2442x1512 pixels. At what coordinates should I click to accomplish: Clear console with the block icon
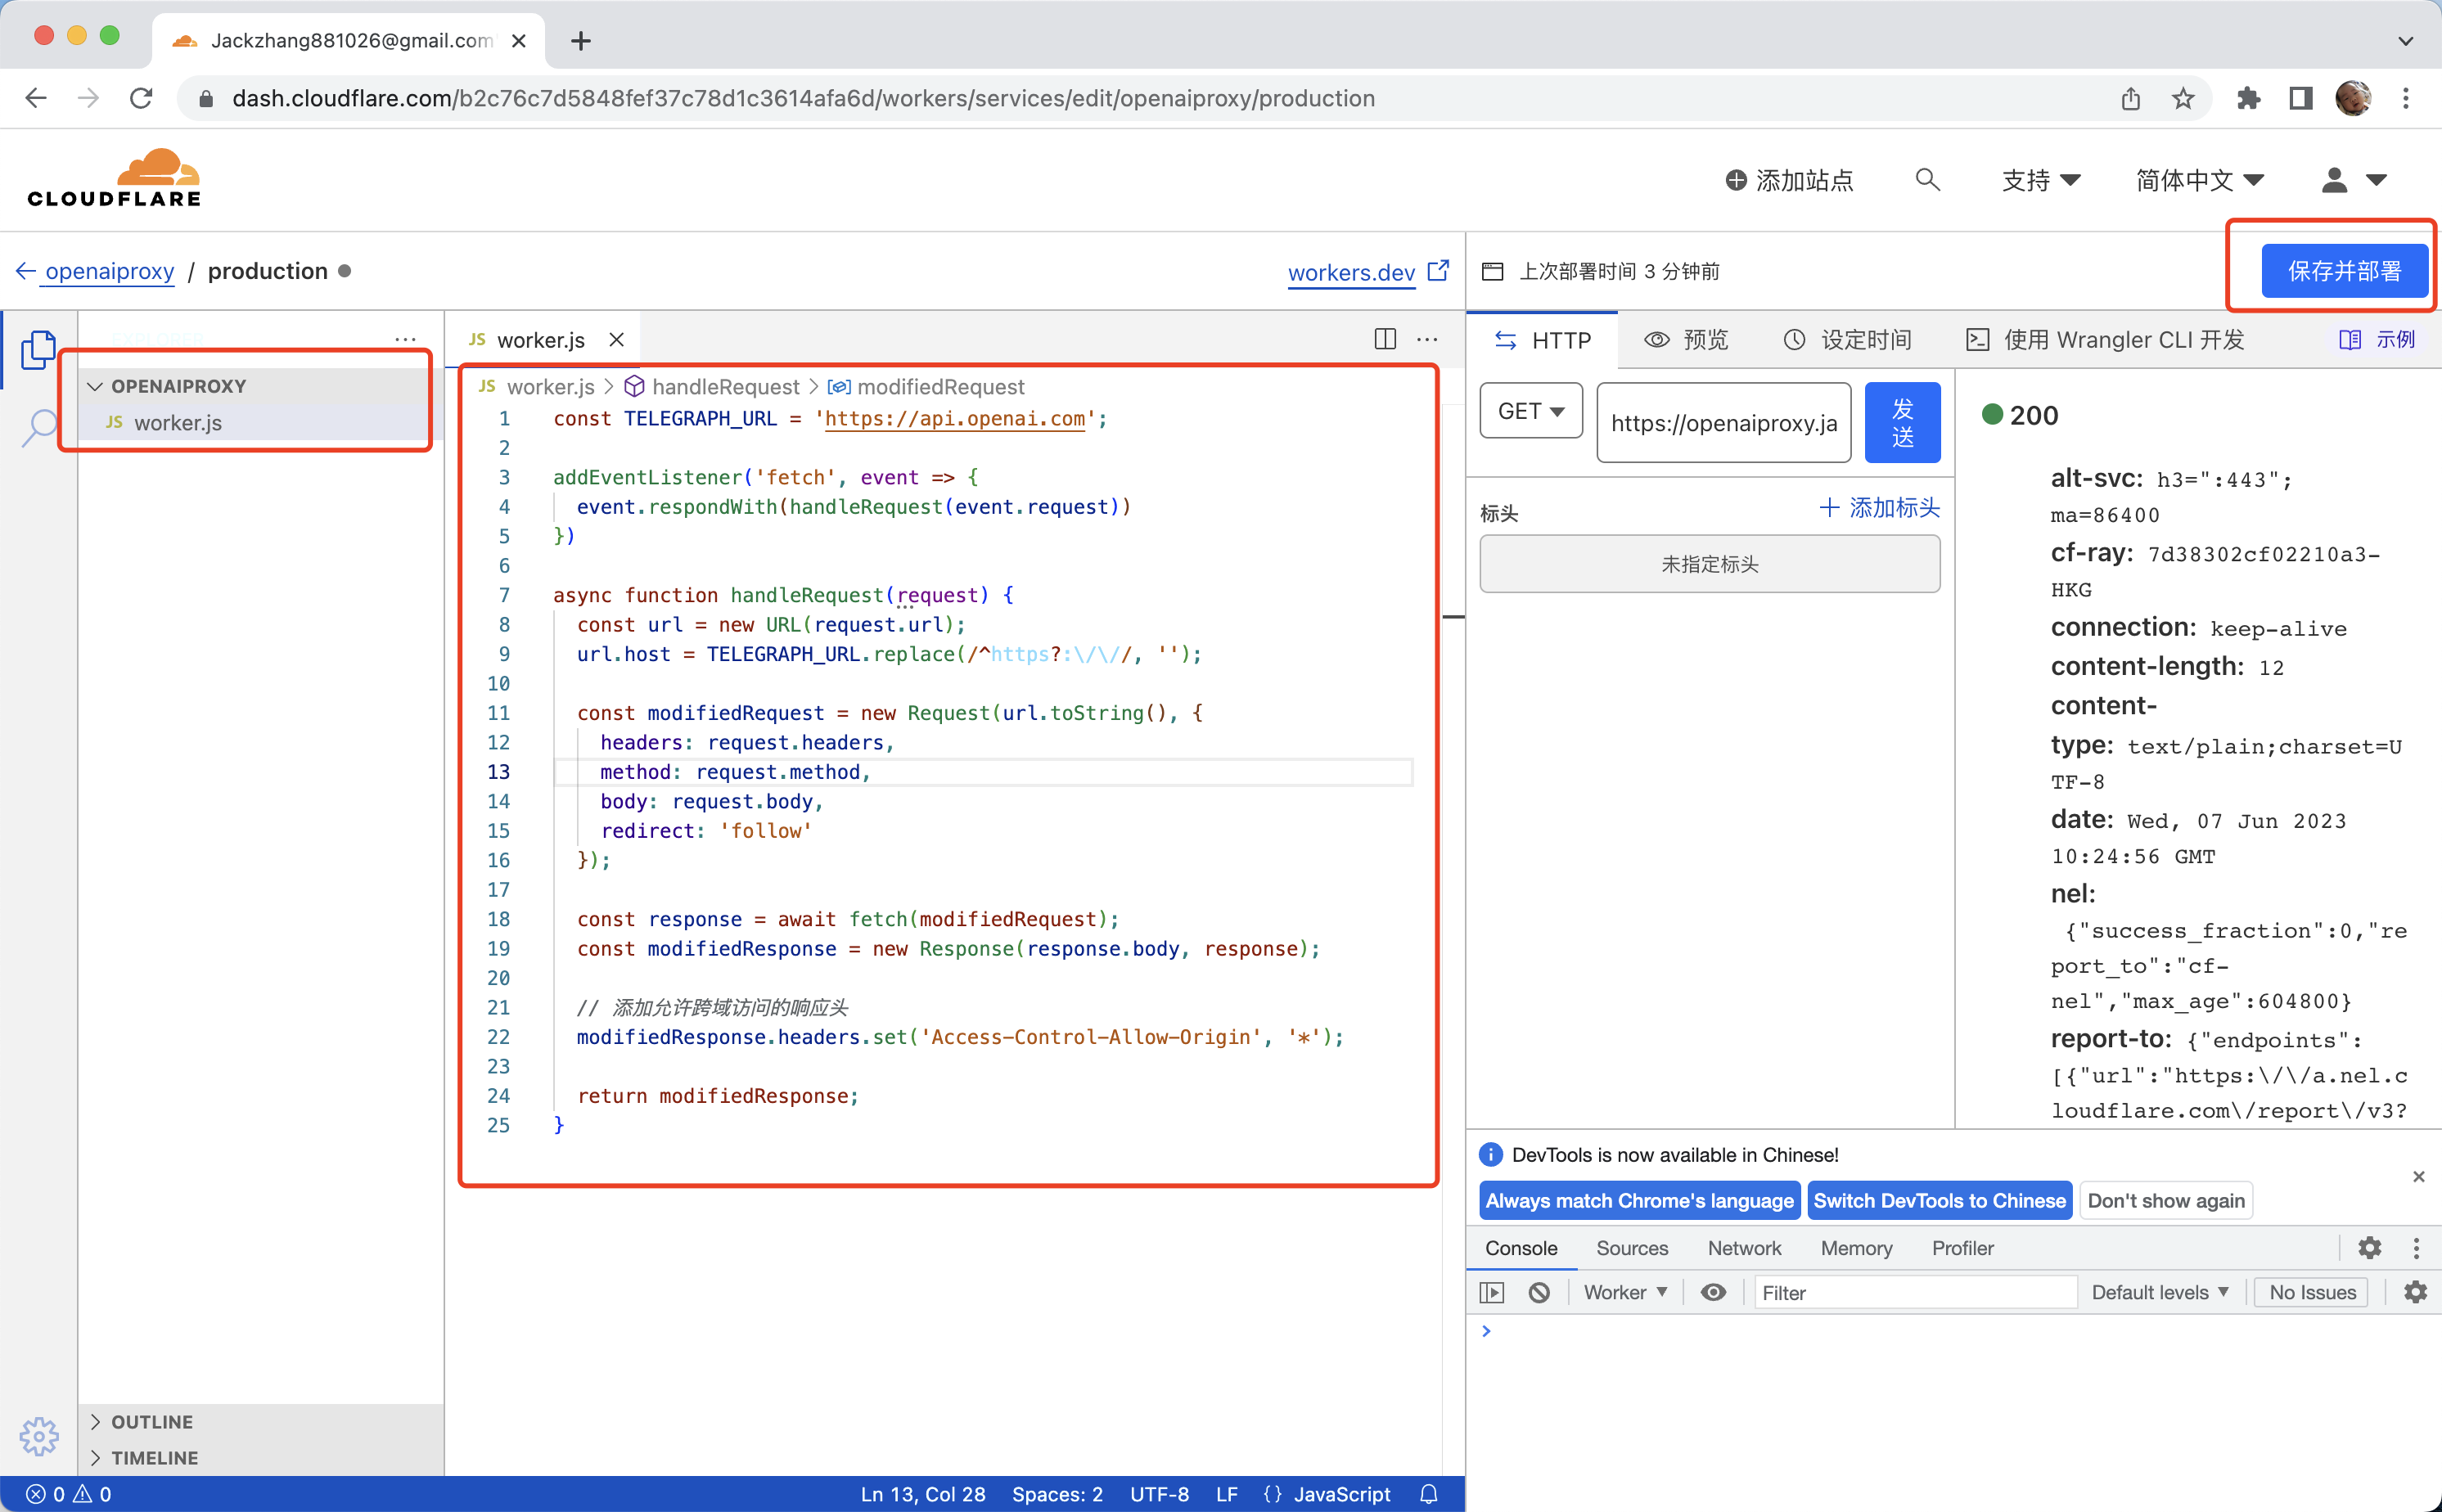click(x=1539, y=1292)
